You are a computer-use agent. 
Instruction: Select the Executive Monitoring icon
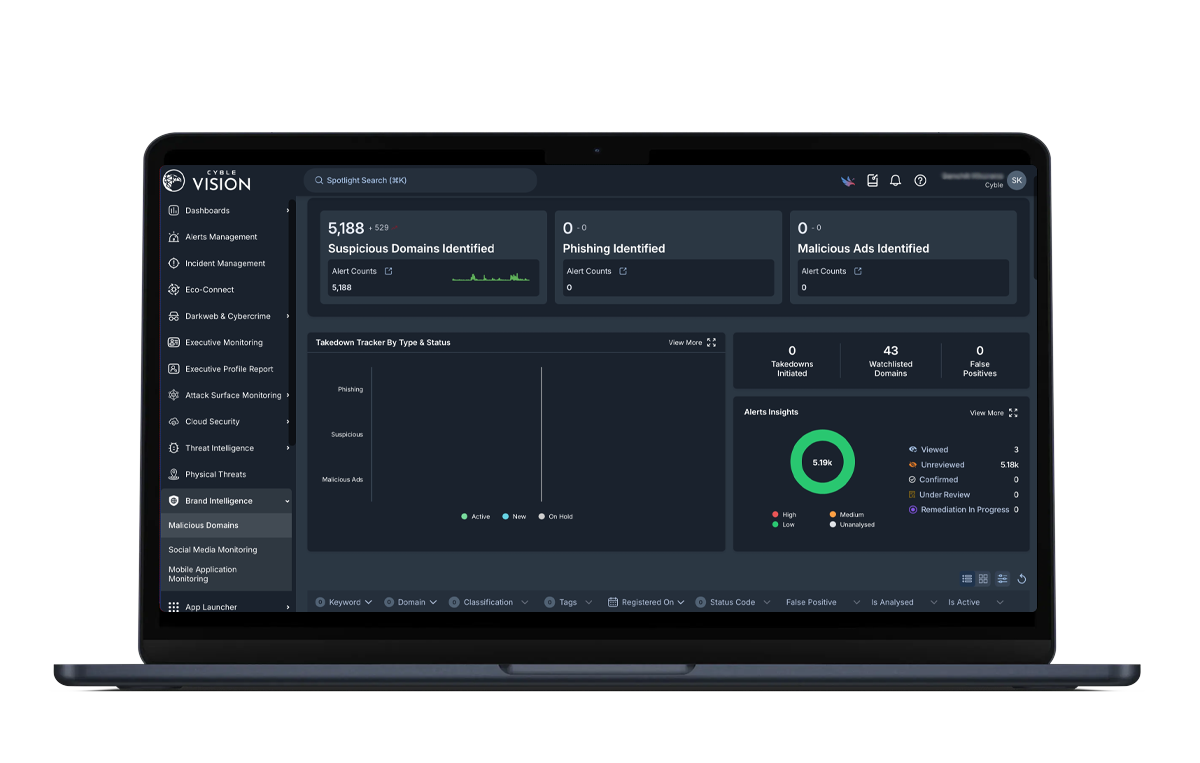[x=173, y=343]
